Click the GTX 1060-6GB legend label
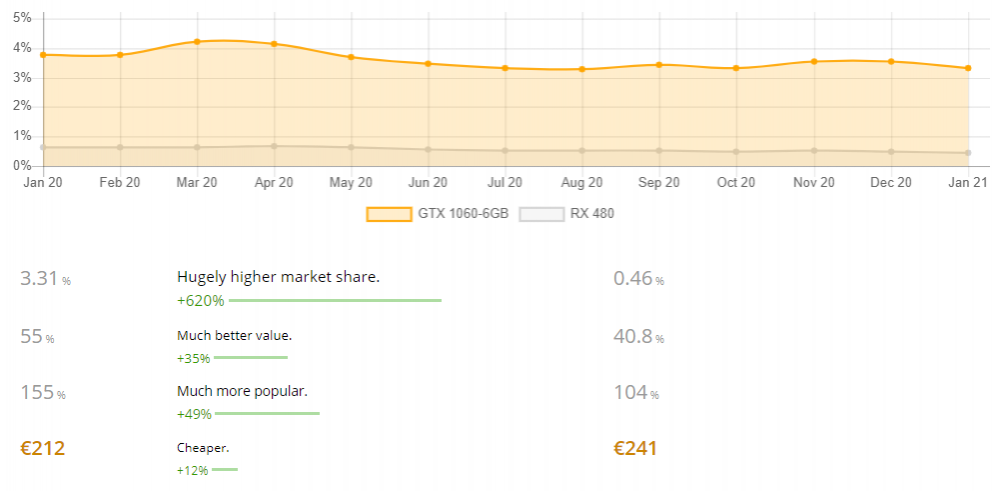 click(463, 214)
